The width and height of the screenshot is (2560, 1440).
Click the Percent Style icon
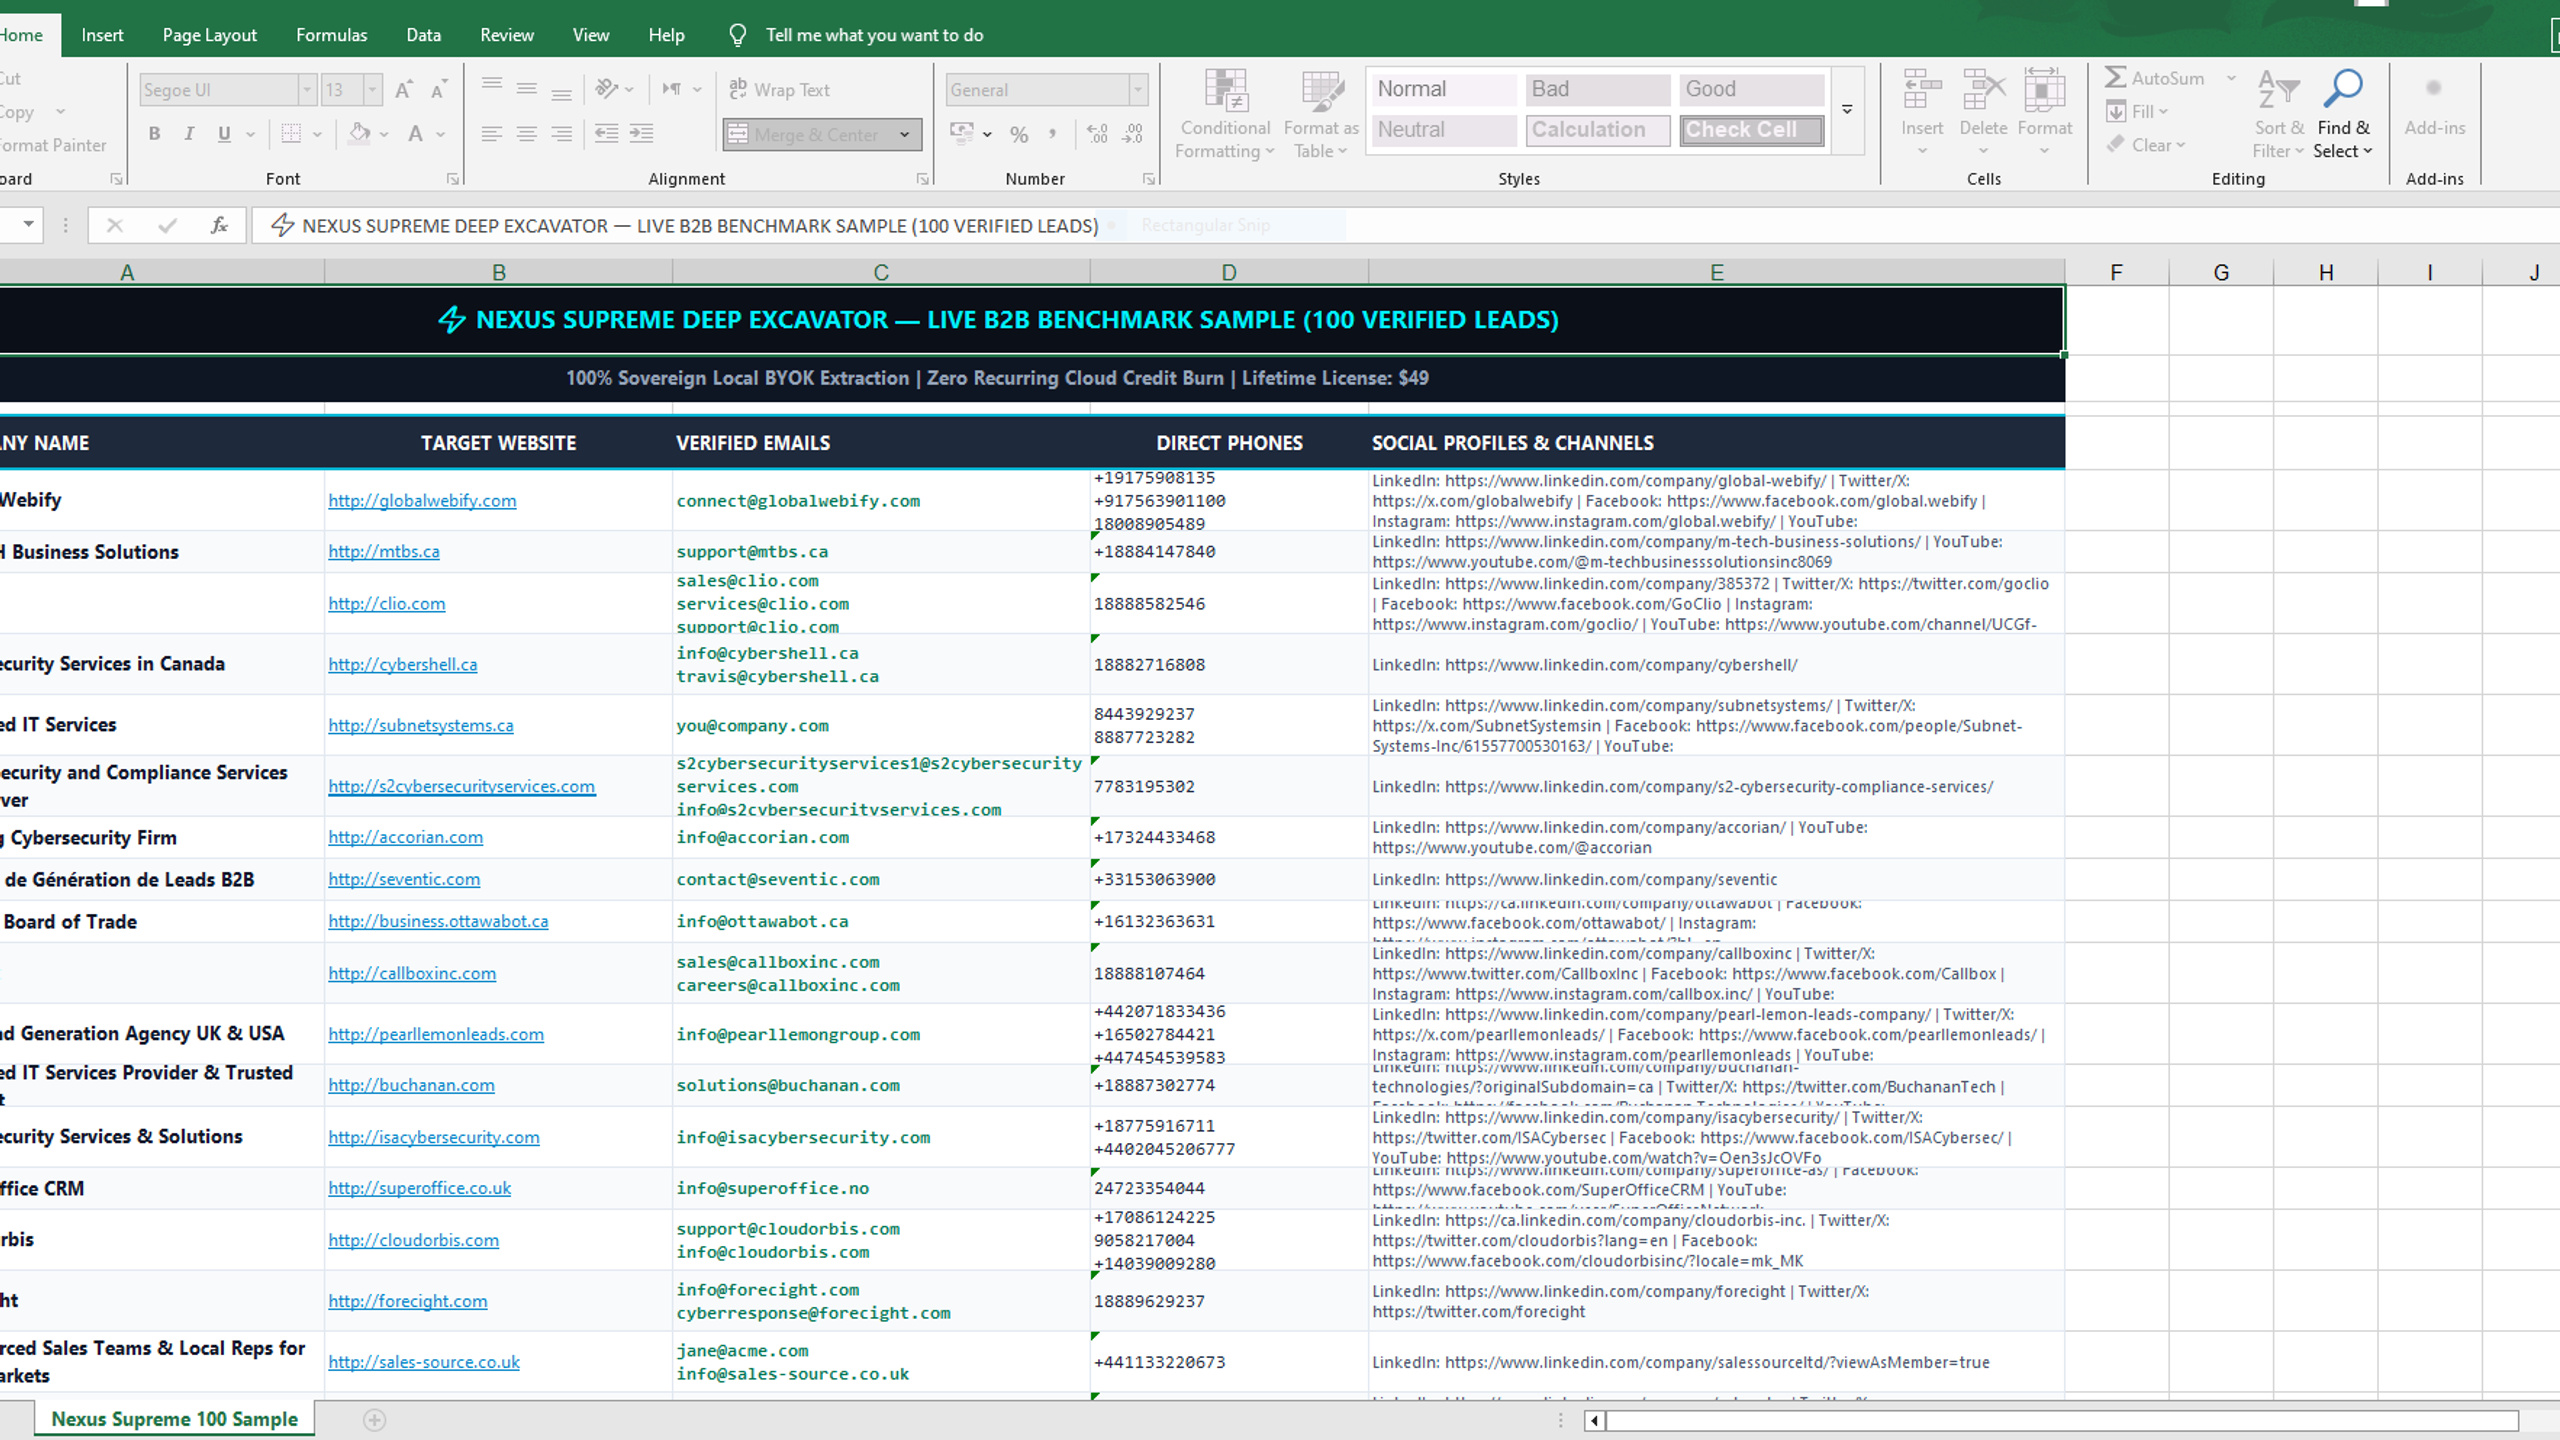1019,134
